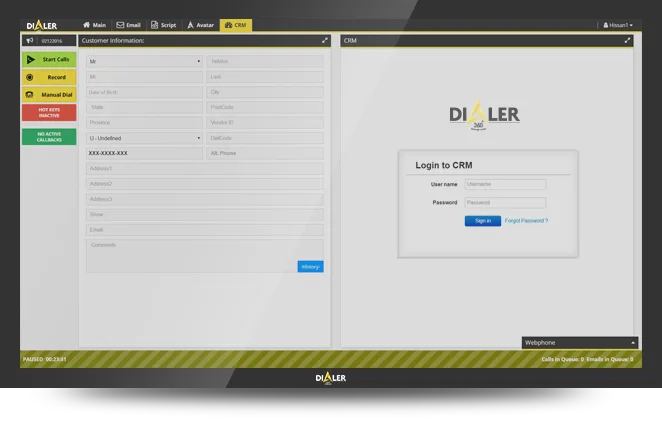Click the MI input field
The image size is (662, 429).
click(144, 77)
